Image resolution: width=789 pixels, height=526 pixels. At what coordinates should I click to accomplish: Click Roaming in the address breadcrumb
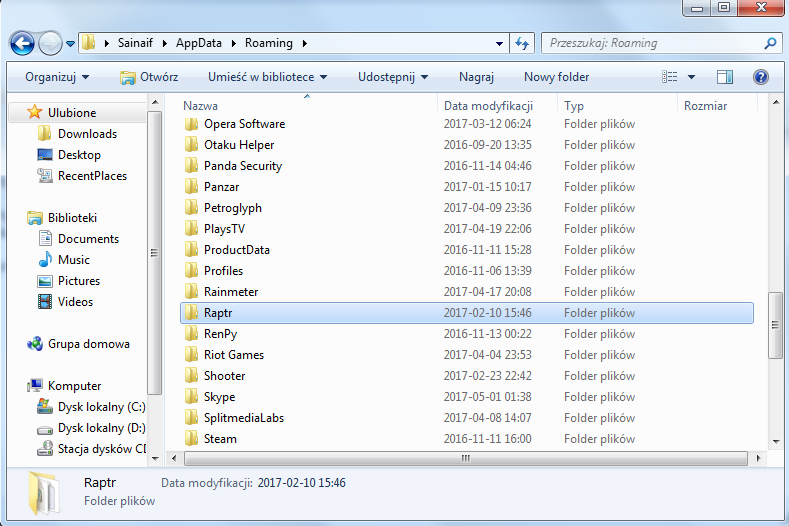[269, 43]
